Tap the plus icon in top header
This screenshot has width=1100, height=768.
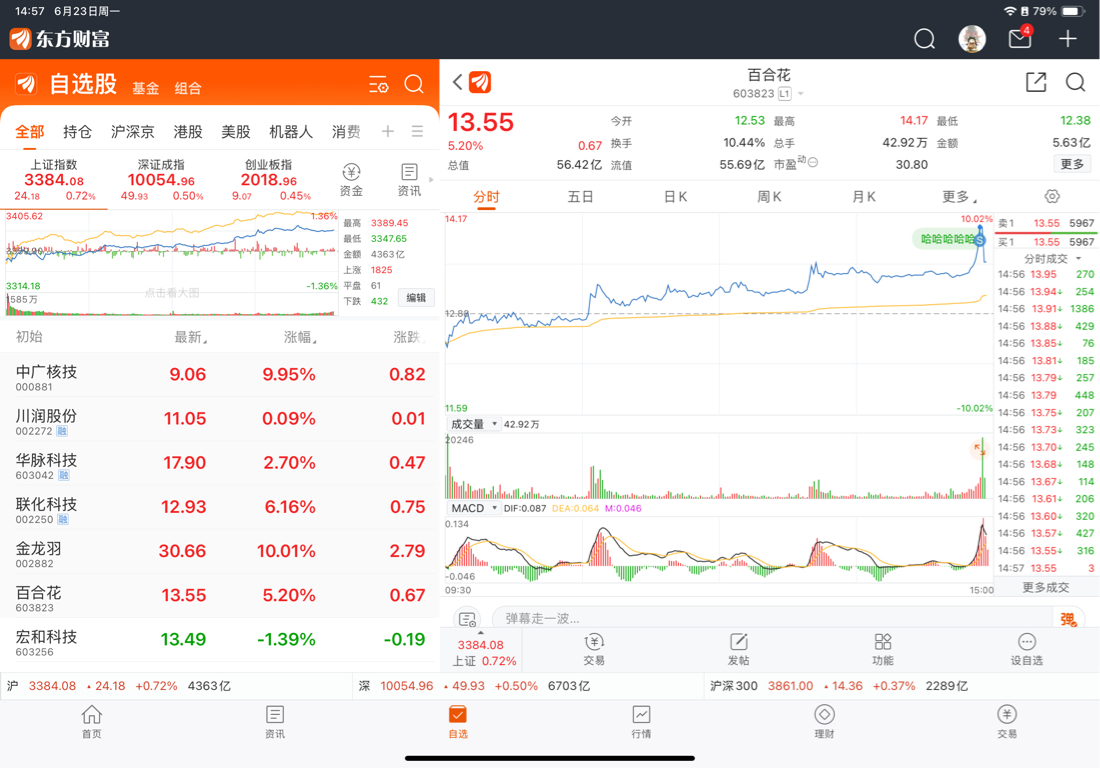click(1067, 39)
